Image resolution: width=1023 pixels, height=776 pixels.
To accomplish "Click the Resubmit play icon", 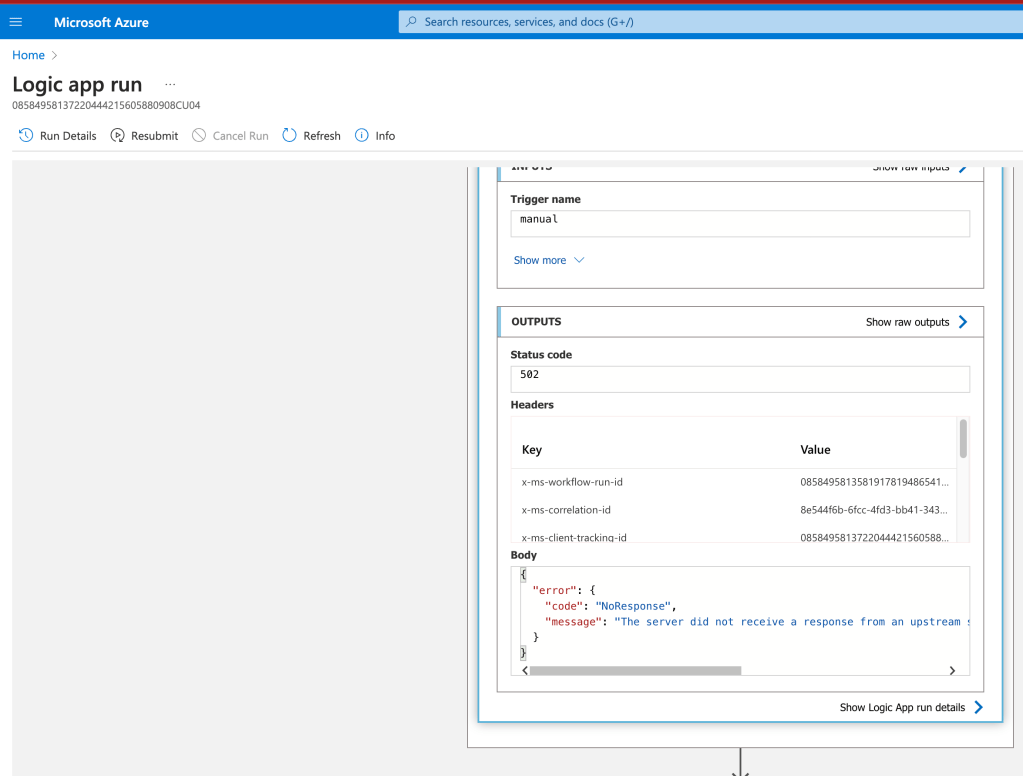I will pyautogui.click(x=117, y=135).
